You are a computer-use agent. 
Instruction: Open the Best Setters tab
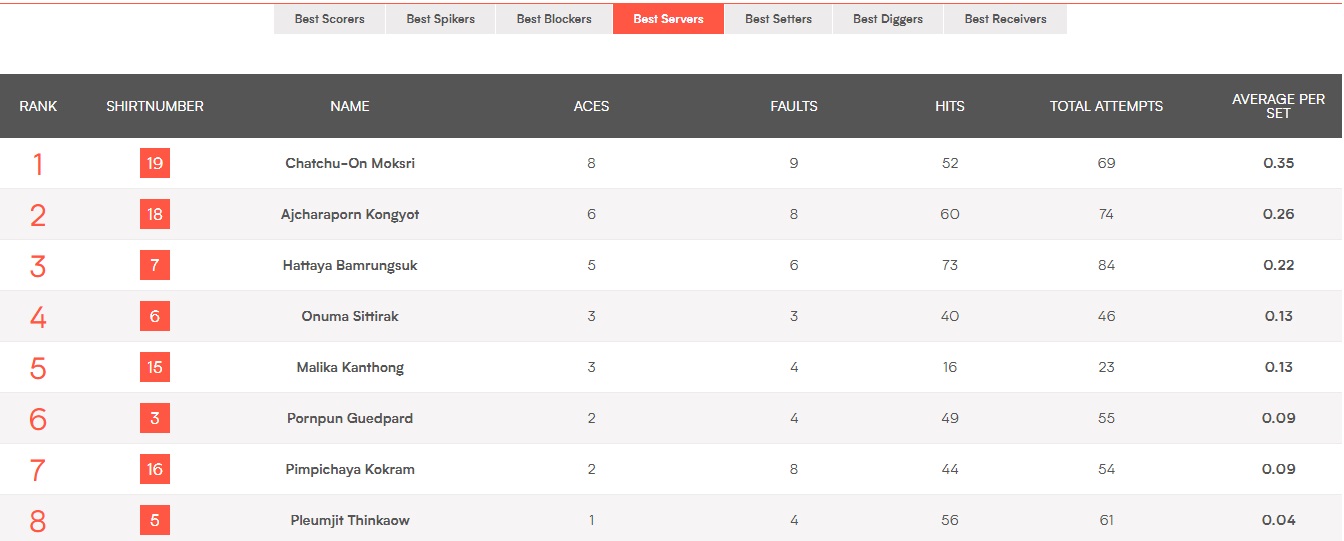coord(778,19)
